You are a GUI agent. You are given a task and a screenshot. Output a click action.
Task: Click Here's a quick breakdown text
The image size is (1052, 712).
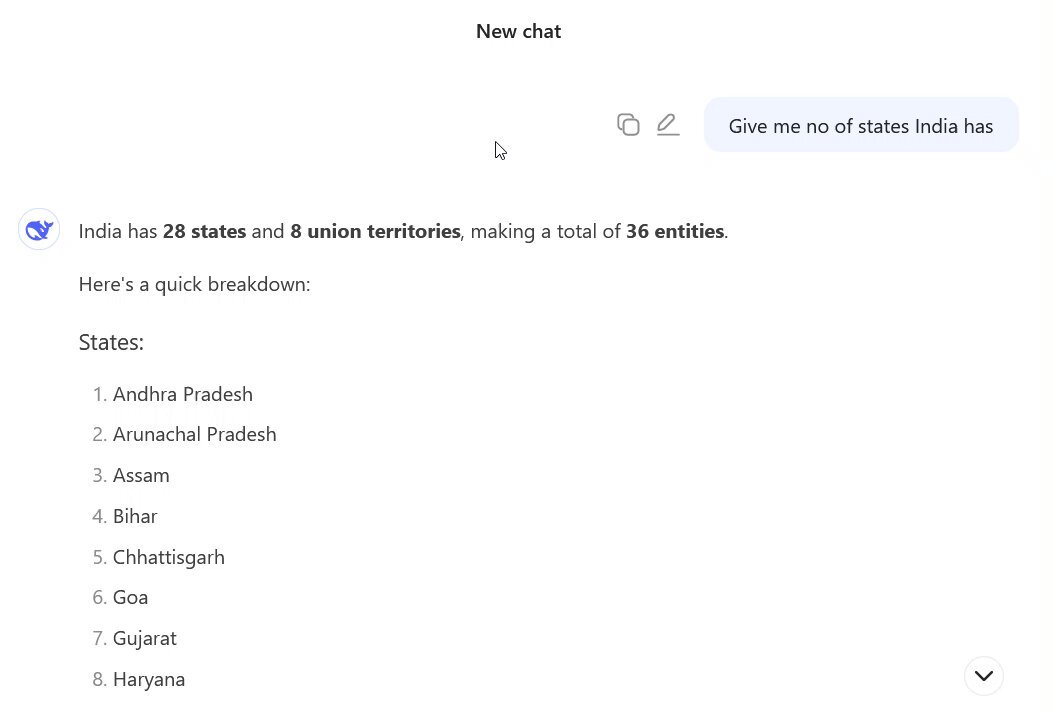coord(195,285)
